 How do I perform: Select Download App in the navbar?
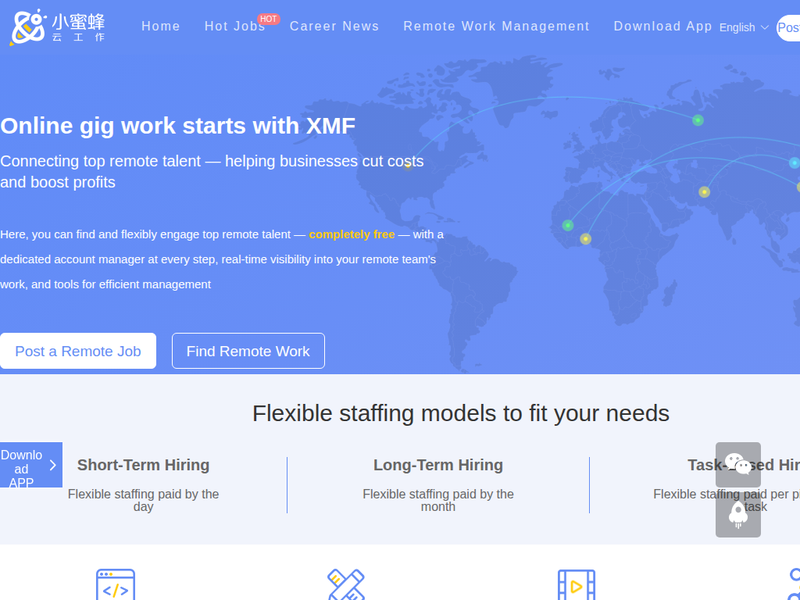coord(663,27)
